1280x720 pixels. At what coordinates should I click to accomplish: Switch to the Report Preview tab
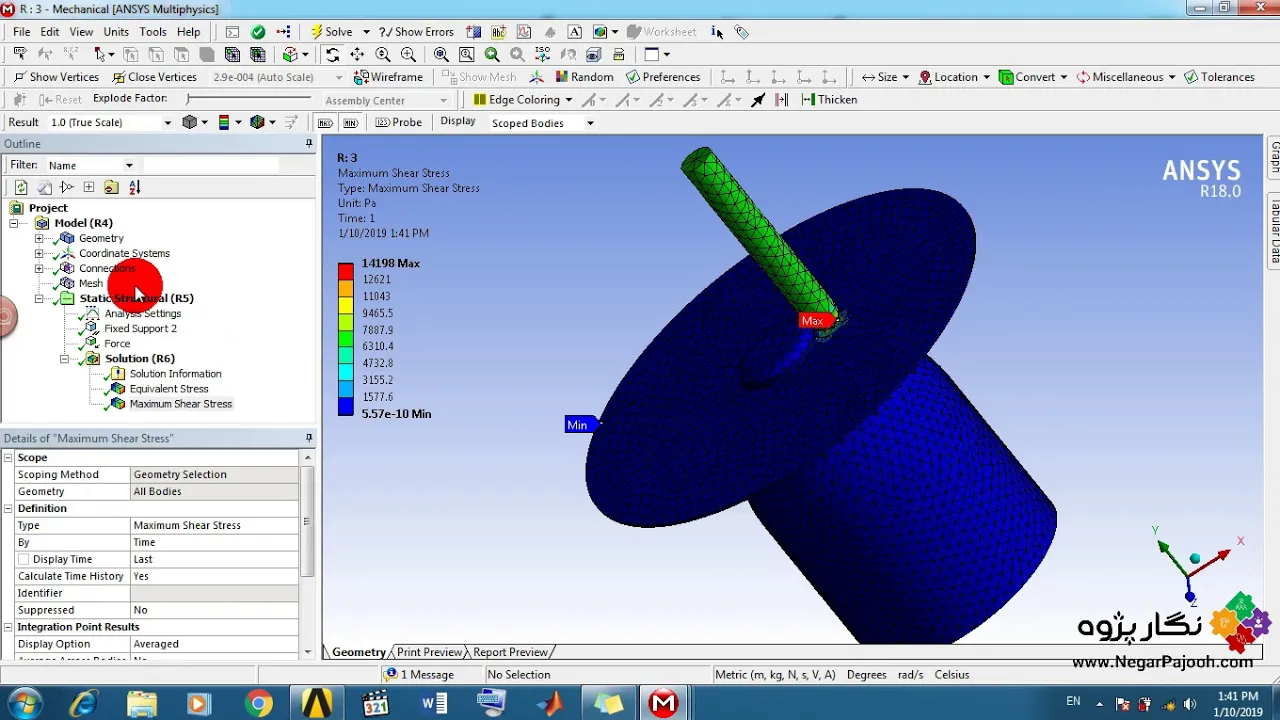(510, 652)
